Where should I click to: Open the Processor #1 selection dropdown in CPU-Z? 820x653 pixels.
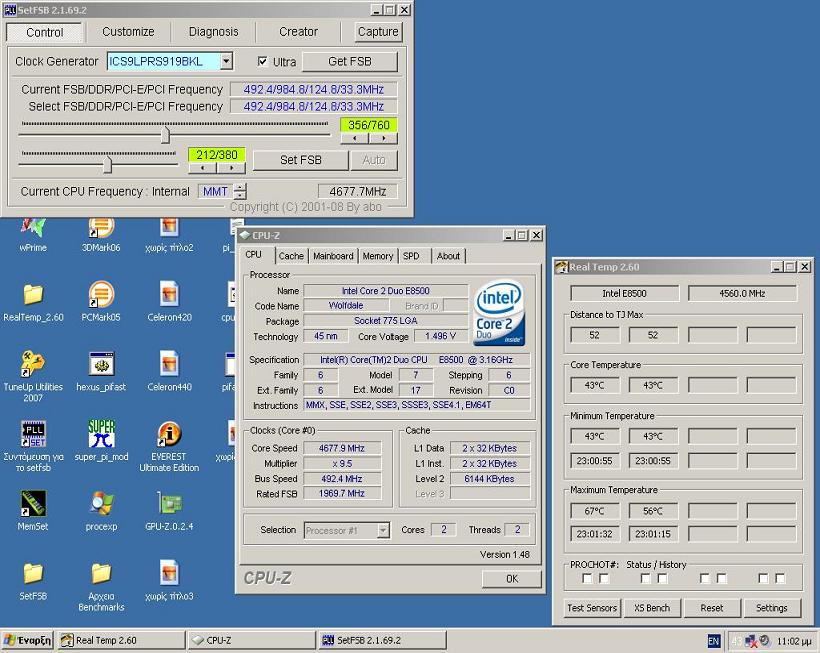(383, 530)
